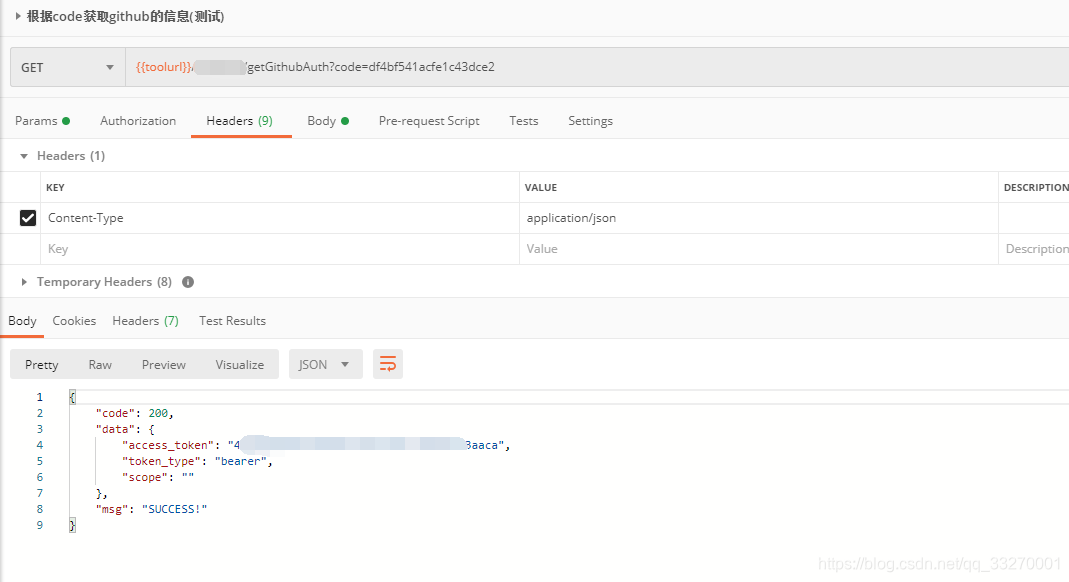Click the Temporary Headers info icon

[x=188, y=282]
